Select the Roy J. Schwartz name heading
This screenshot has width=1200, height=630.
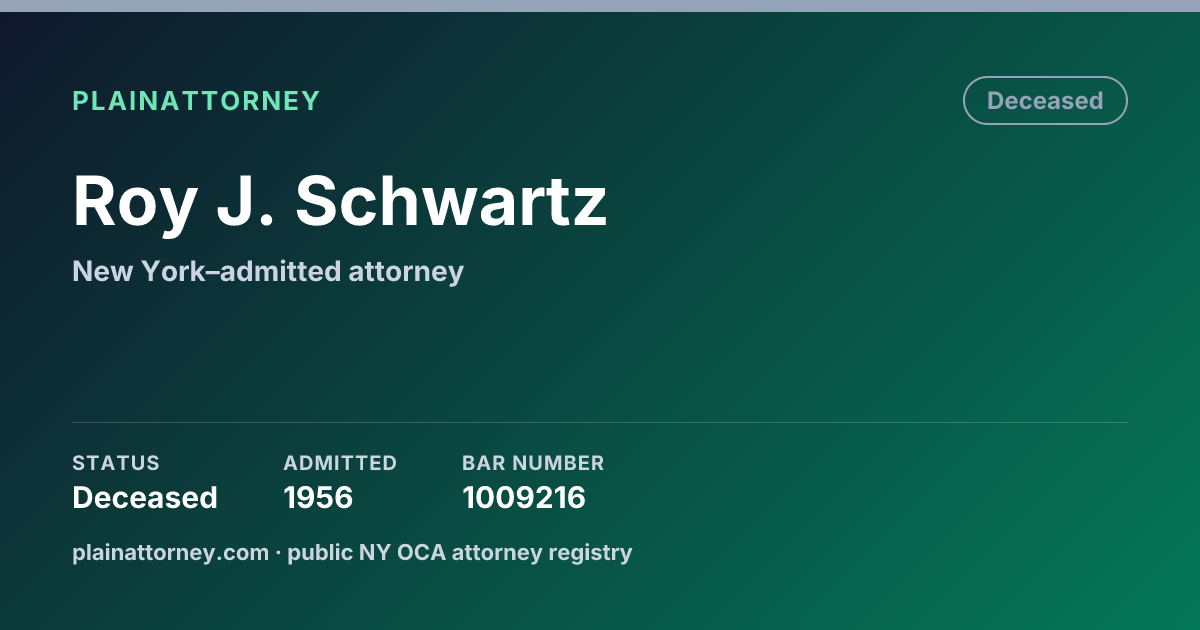[340, 201]
